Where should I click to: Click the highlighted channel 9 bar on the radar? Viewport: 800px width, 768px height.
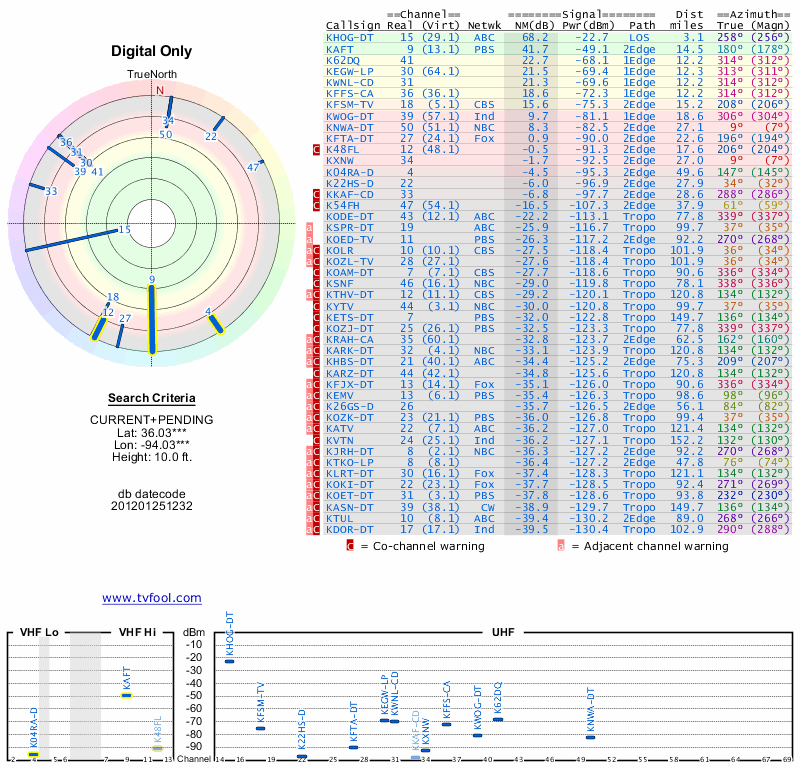pos(152,318)
